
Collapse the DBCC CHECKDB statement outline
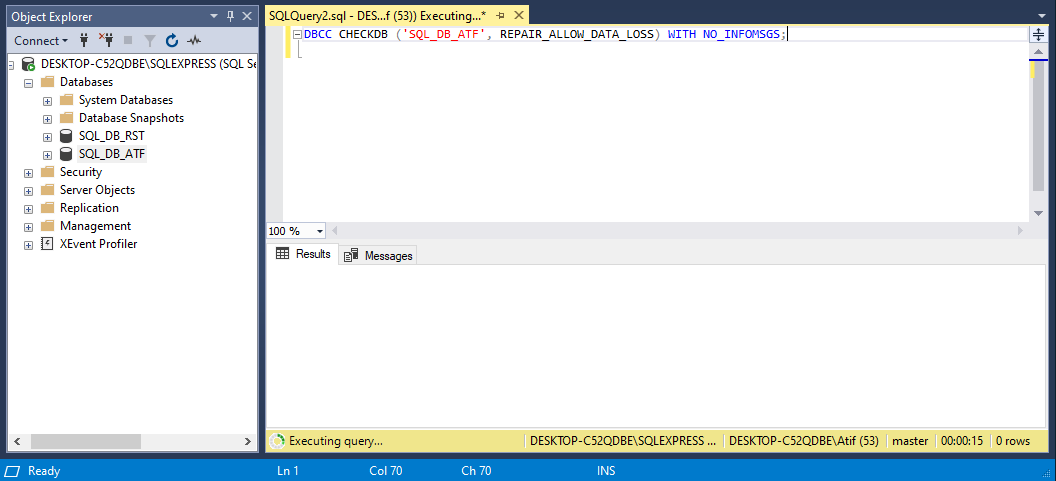point(298,34)
